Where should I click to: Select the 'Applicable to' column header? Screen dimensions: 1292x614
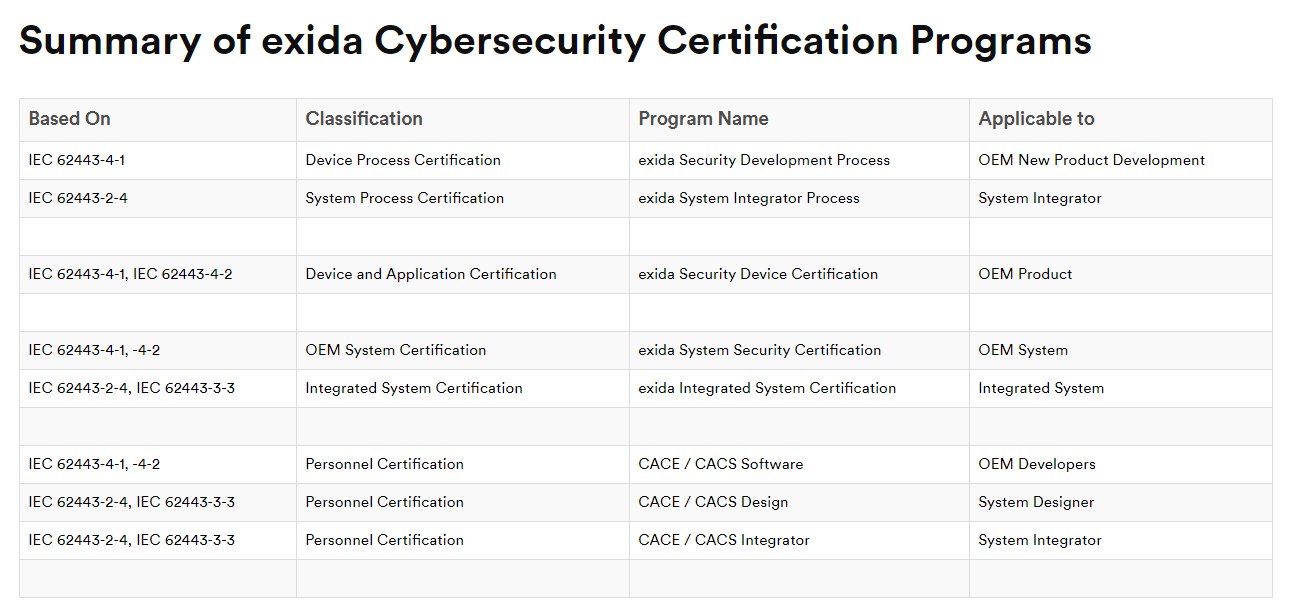tap(1121, 119)
